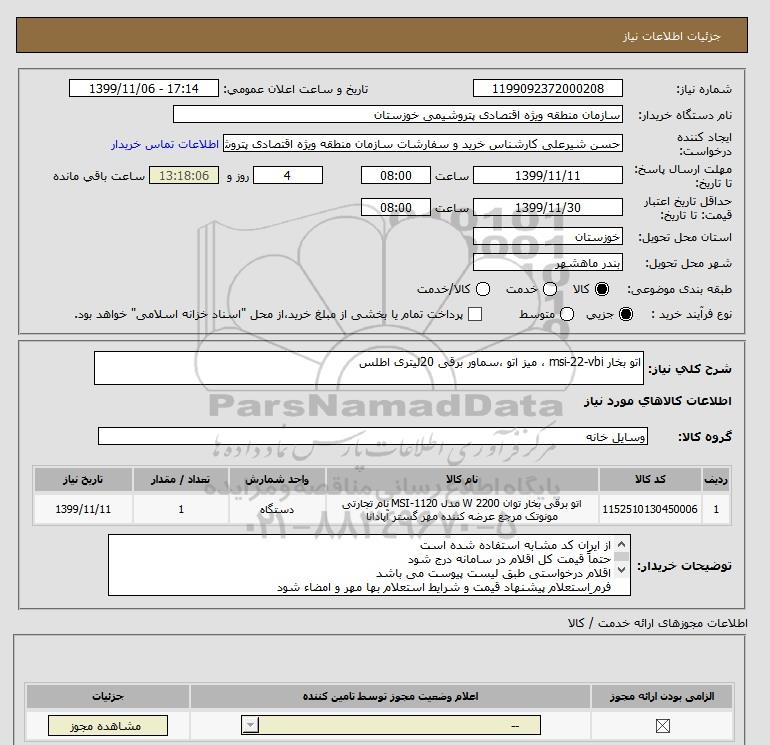Toggle mandatory license checkbox in table

(x=662, y=725)
